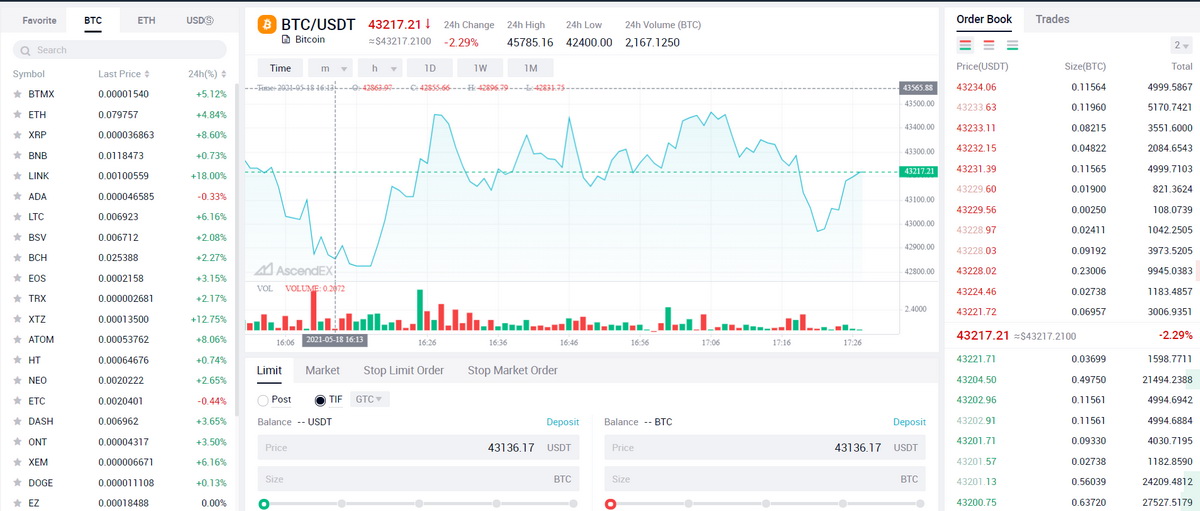Open the GTC time-in-force dropdown
The width and height of the screenshot is (1200, 511).
pos(371,399)
